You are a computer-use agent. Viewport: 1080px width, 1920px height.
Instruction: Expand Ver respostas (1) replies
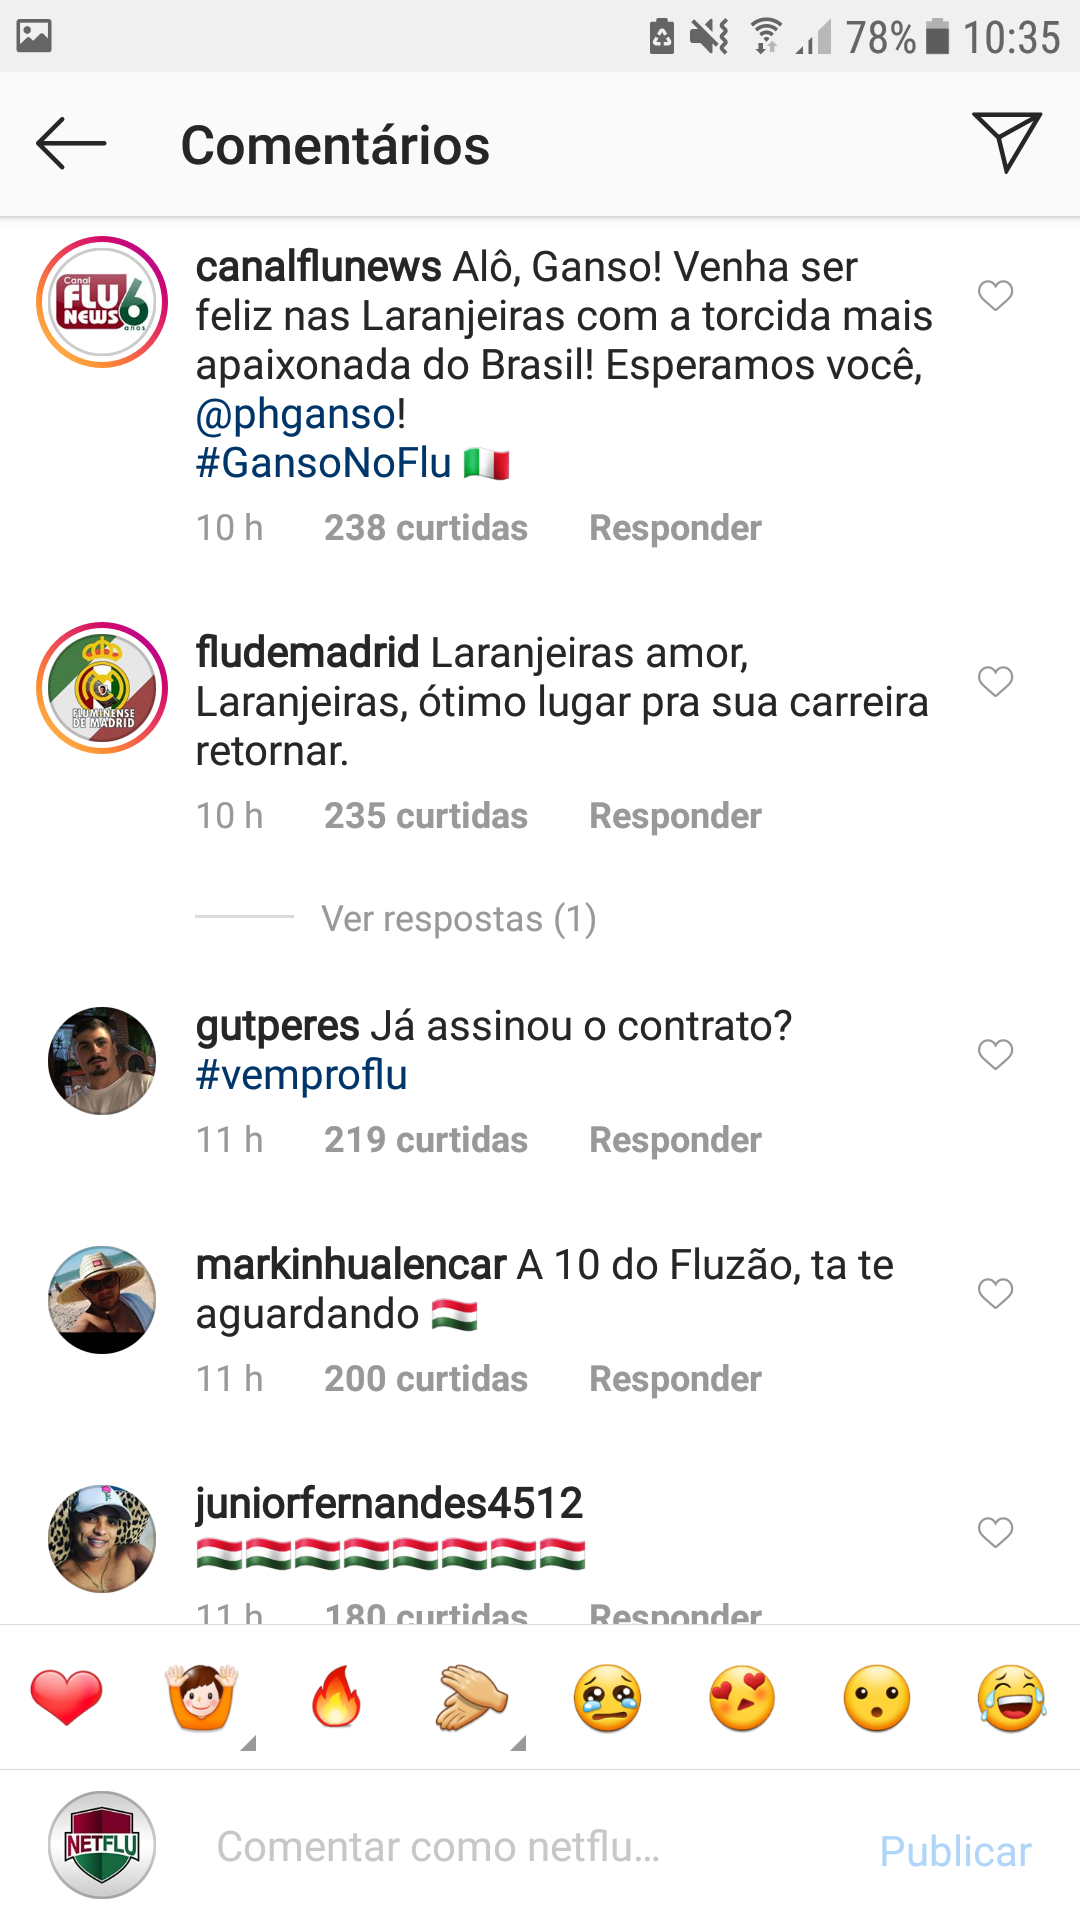coord(459,918)
